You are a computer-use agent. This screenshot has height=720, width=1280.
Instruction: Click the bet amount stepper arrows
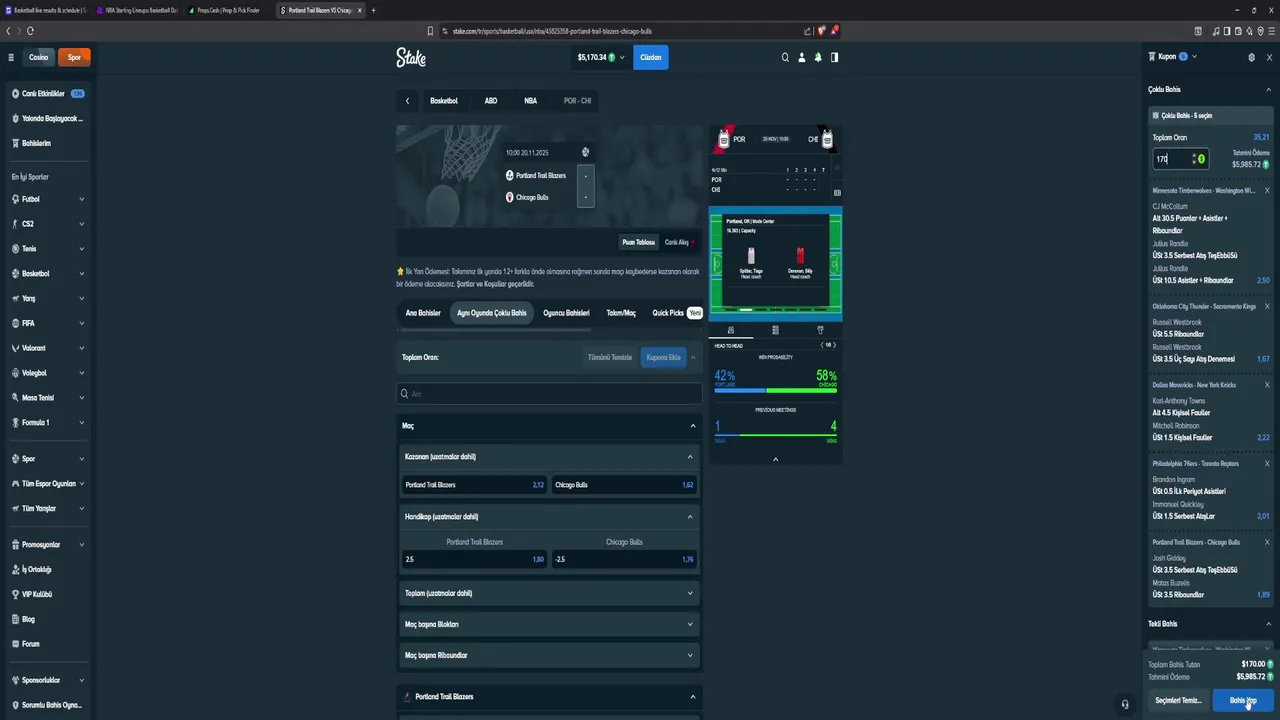pyautogui.click(x=1192, y=159)
